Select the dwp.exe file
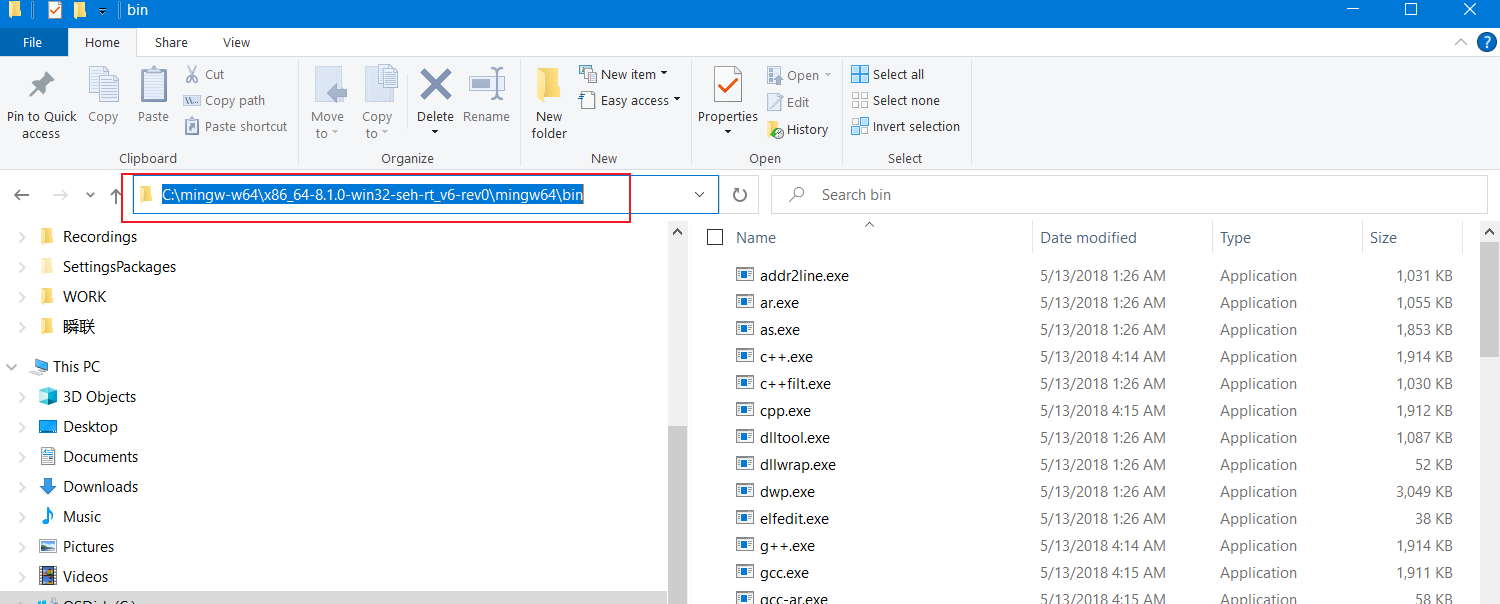The image size is (1500, 604). (787, 492)
